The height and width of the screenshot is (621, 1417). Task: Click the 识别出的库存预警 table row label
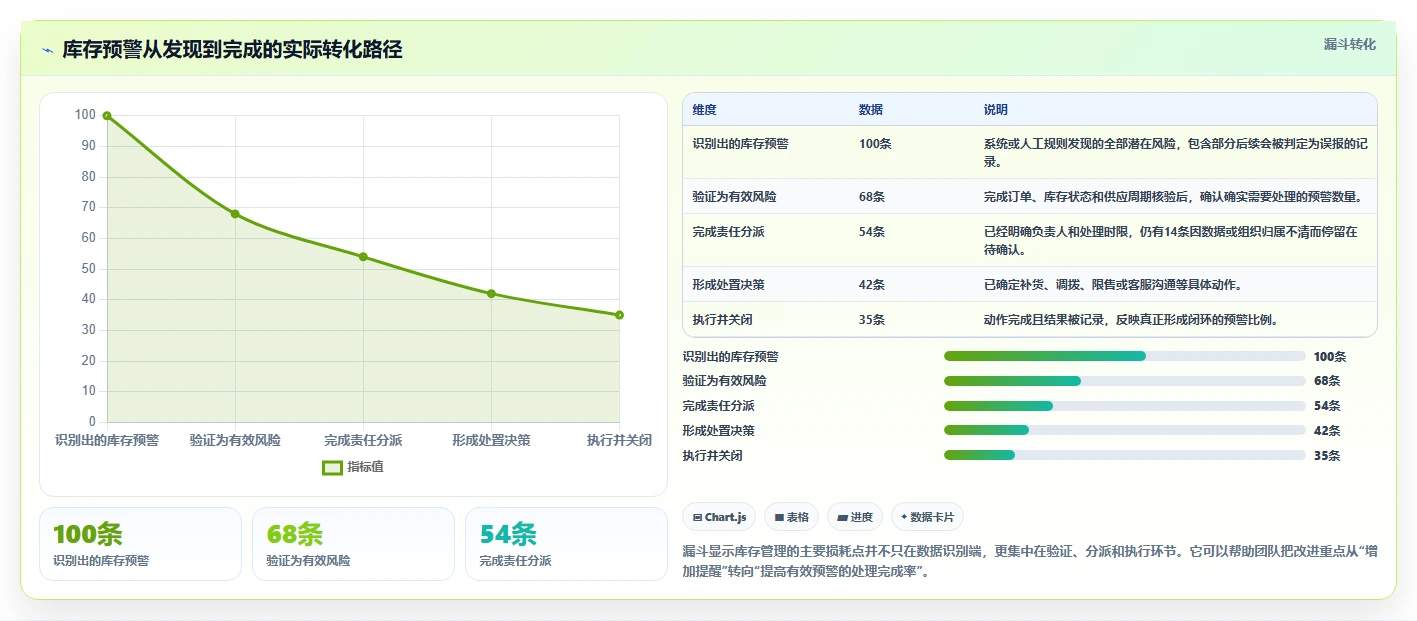740,144
